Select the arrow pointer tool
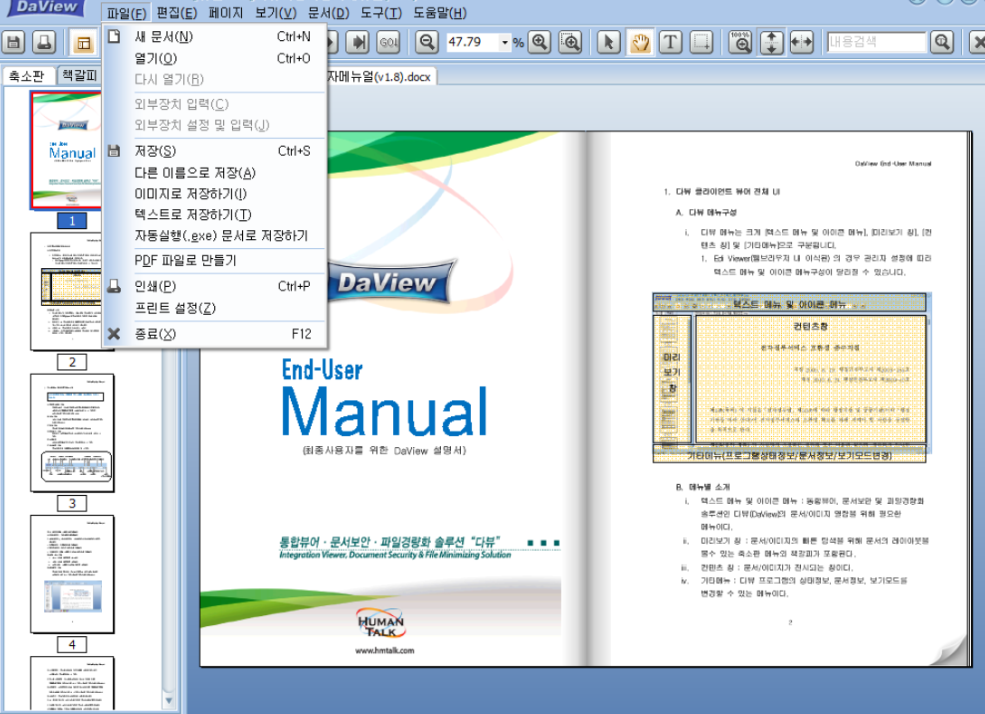This screenshot has width=985, height=714. (609, 43)
